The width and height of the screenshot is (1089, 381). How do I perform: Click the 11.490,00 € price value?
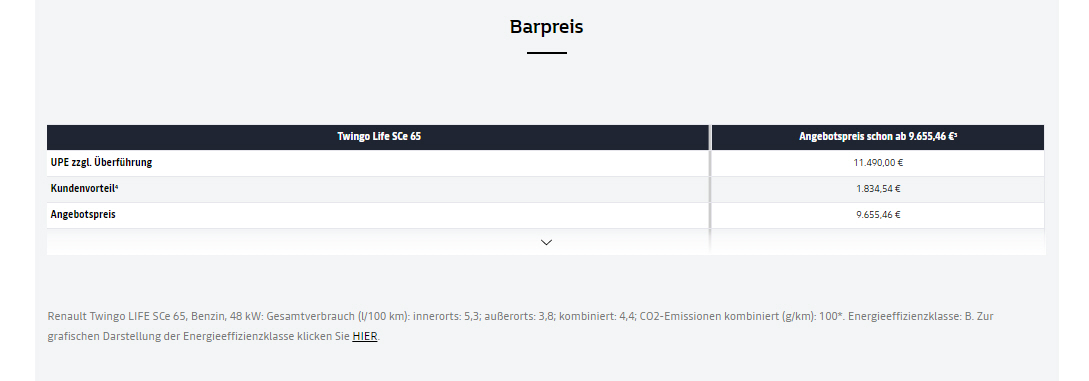(x=878, y=163)
